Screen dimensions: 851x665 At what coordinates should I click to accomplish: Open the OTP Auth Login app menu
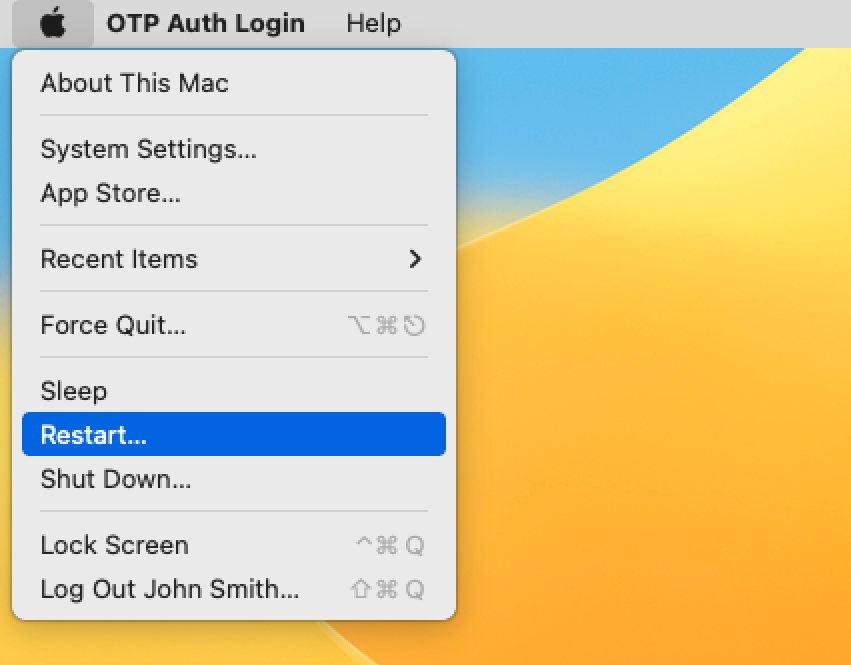[205, 23]
